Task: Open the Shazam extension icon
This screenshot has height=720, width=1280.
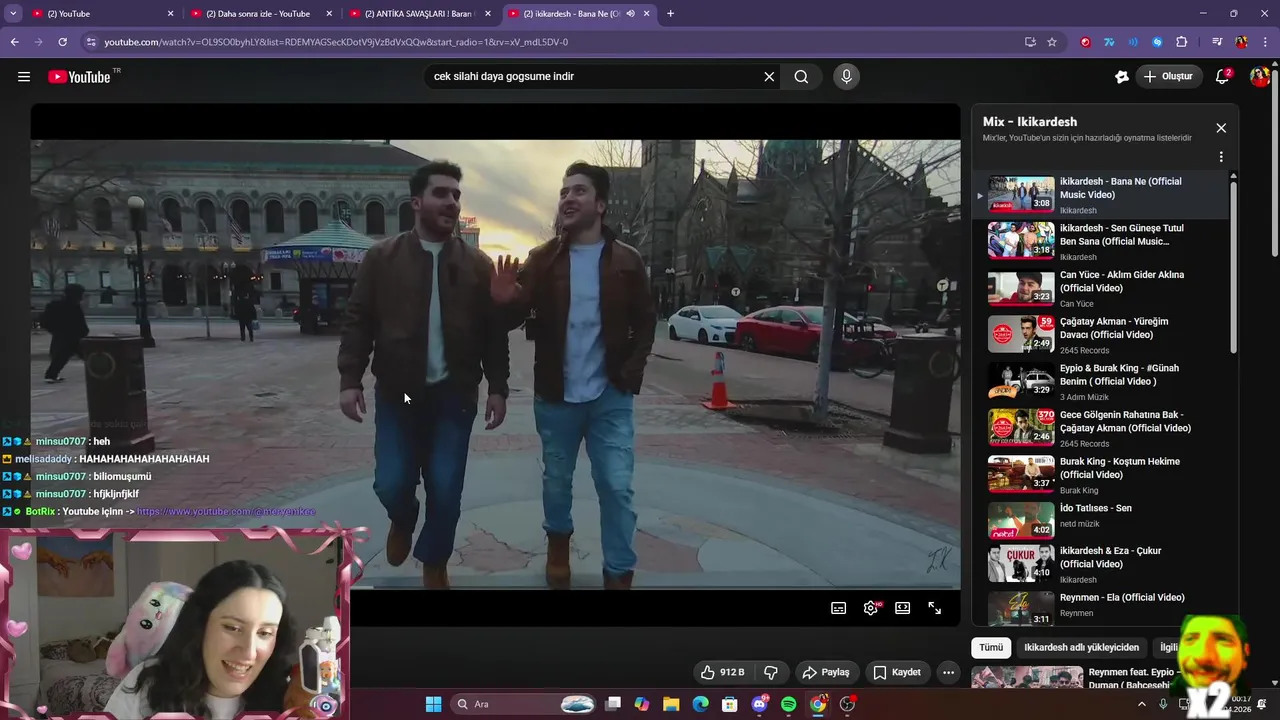Action: pos(1157,42)
